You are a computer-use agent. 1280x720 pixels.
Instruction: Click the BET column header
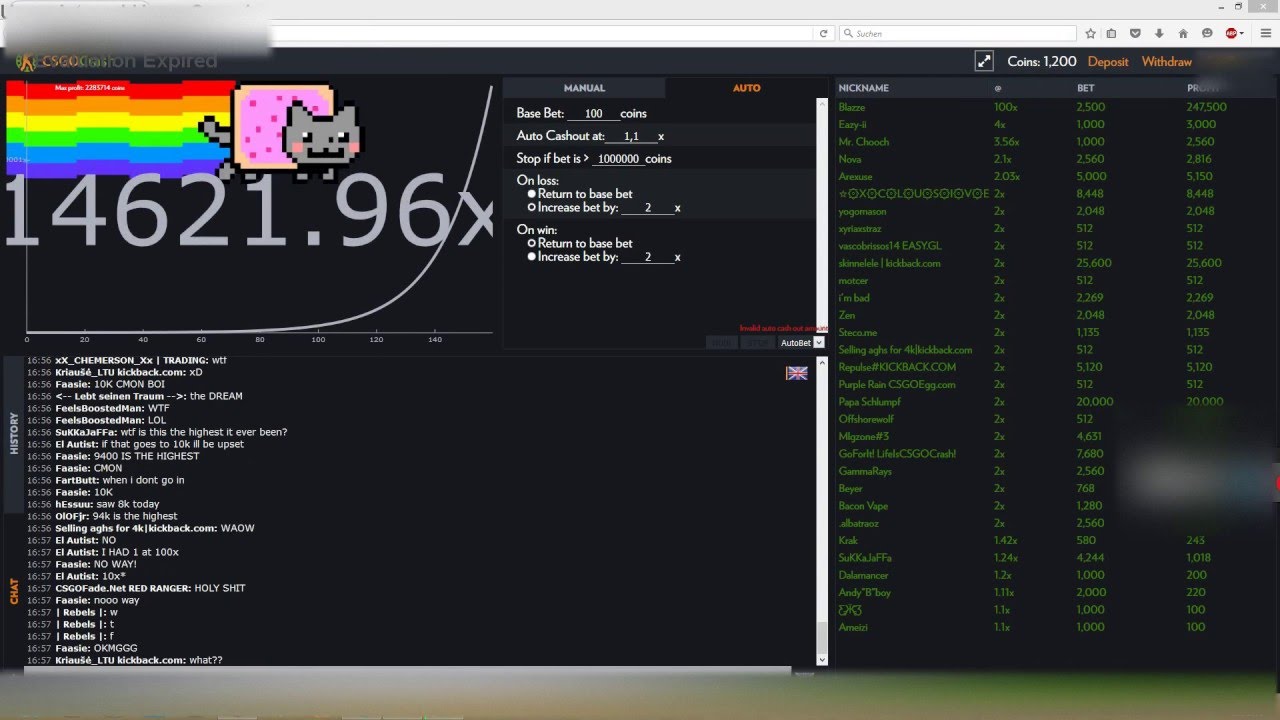(x=1086, y=88)
